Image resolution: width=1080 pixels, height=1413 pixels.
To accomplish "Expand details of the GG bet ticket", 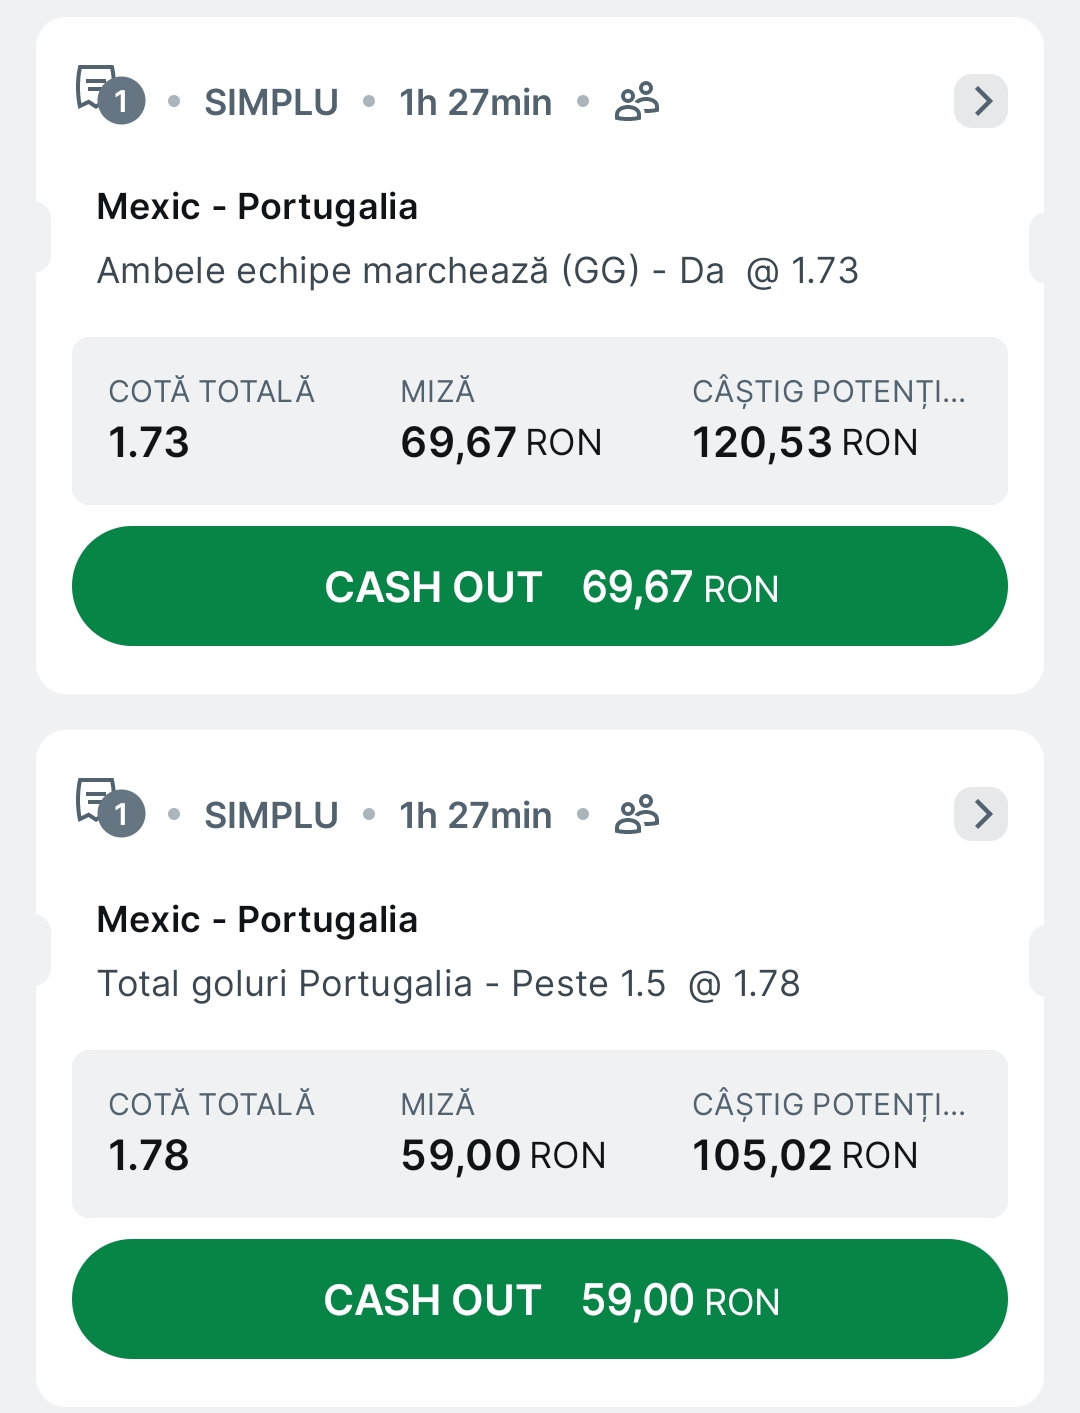I will [981, 101].
